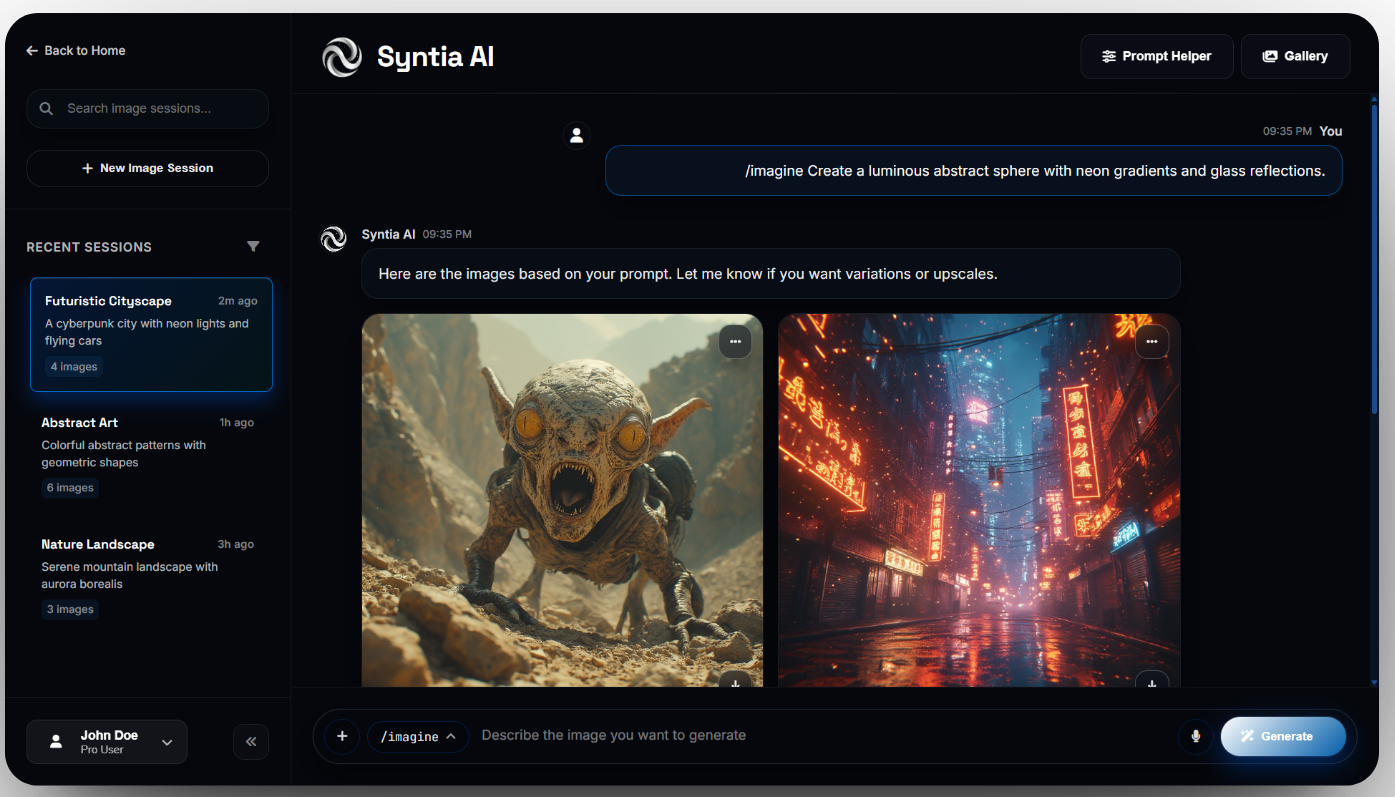Go Back to Home
The image size is (1395, 797).
76,50
